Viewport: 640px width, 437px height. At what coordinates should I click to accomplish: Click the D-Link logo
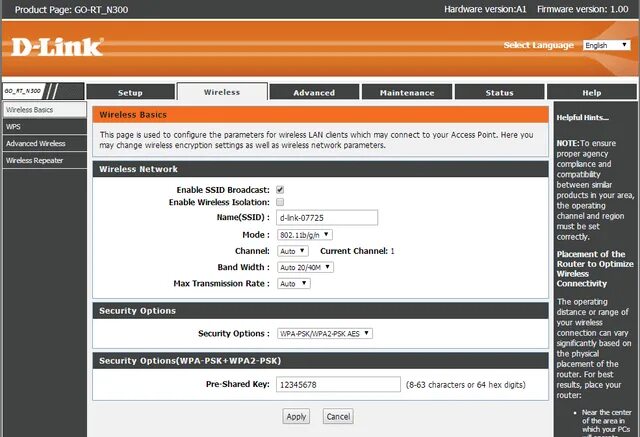point(57,47)
